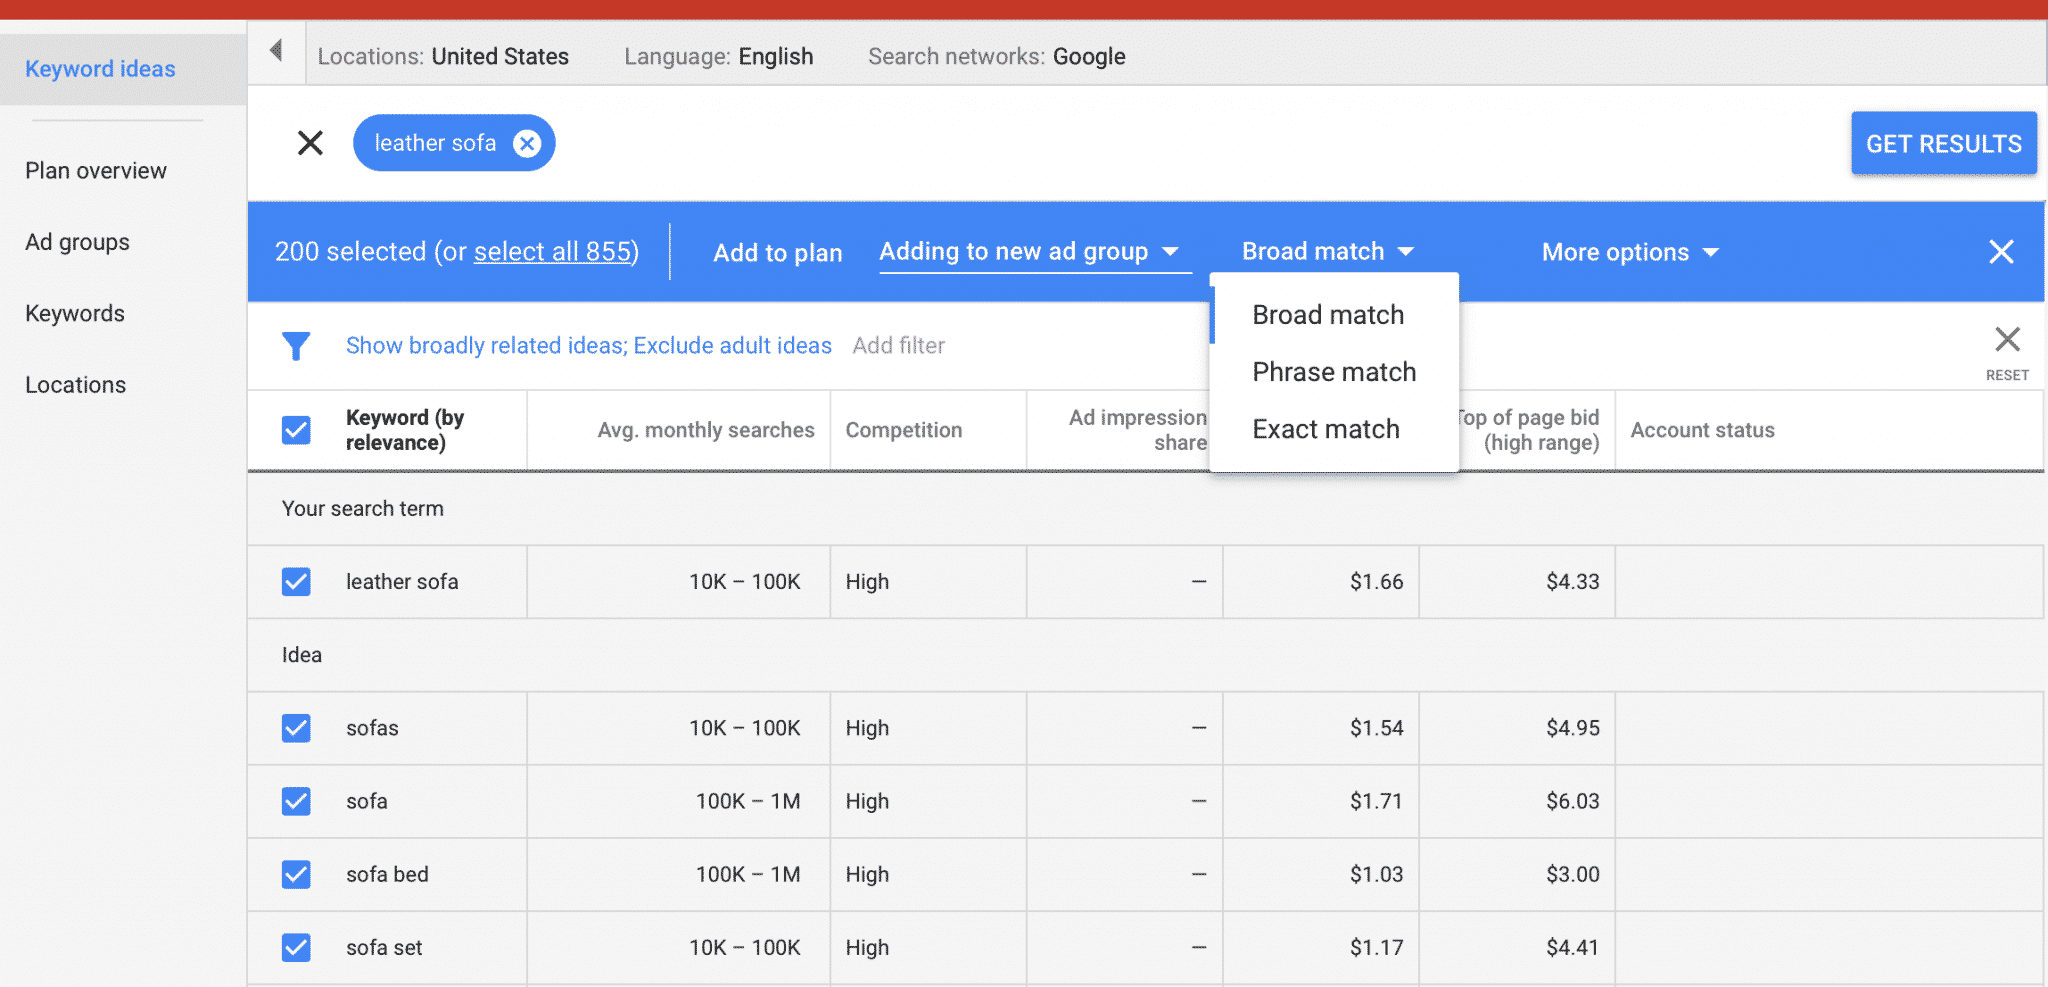The width and height of the screenshot is (2048, 987).
Task: Change the Language: English setting
Action: pyautogui.click(x=718, y=57)
